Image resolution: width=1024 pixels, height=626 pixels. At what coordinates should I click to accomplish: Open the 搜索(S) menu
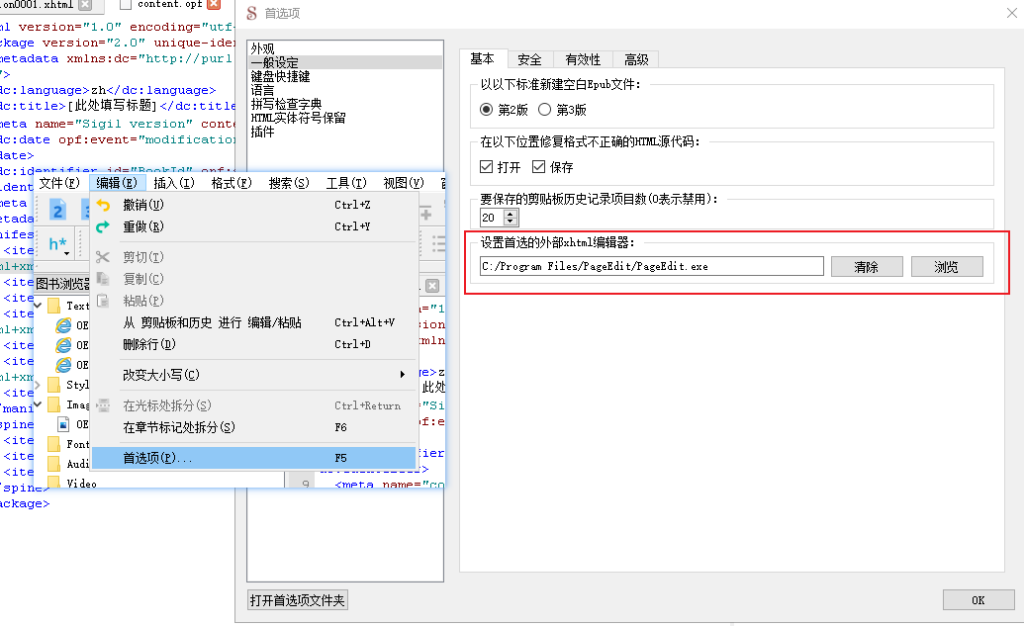289,183
